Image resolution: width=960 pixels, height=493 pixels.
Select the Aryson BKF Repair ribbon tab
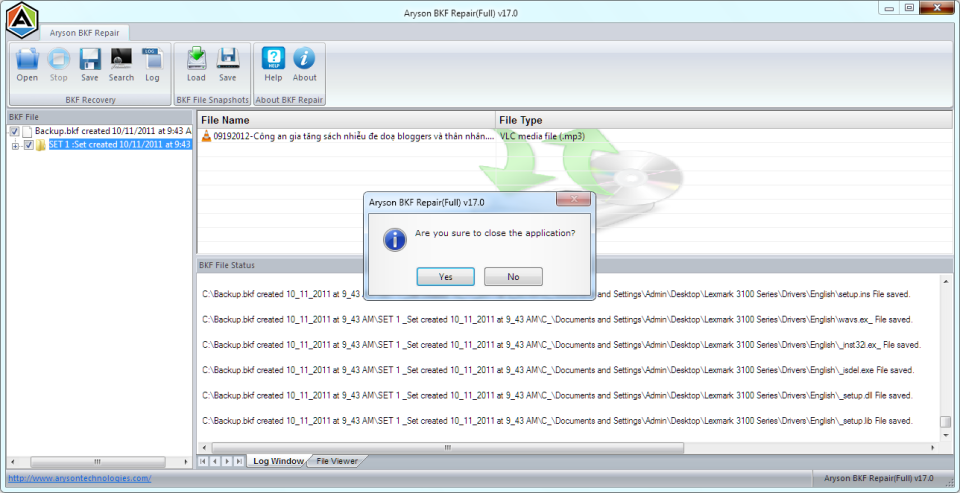(x=84, y=33)
